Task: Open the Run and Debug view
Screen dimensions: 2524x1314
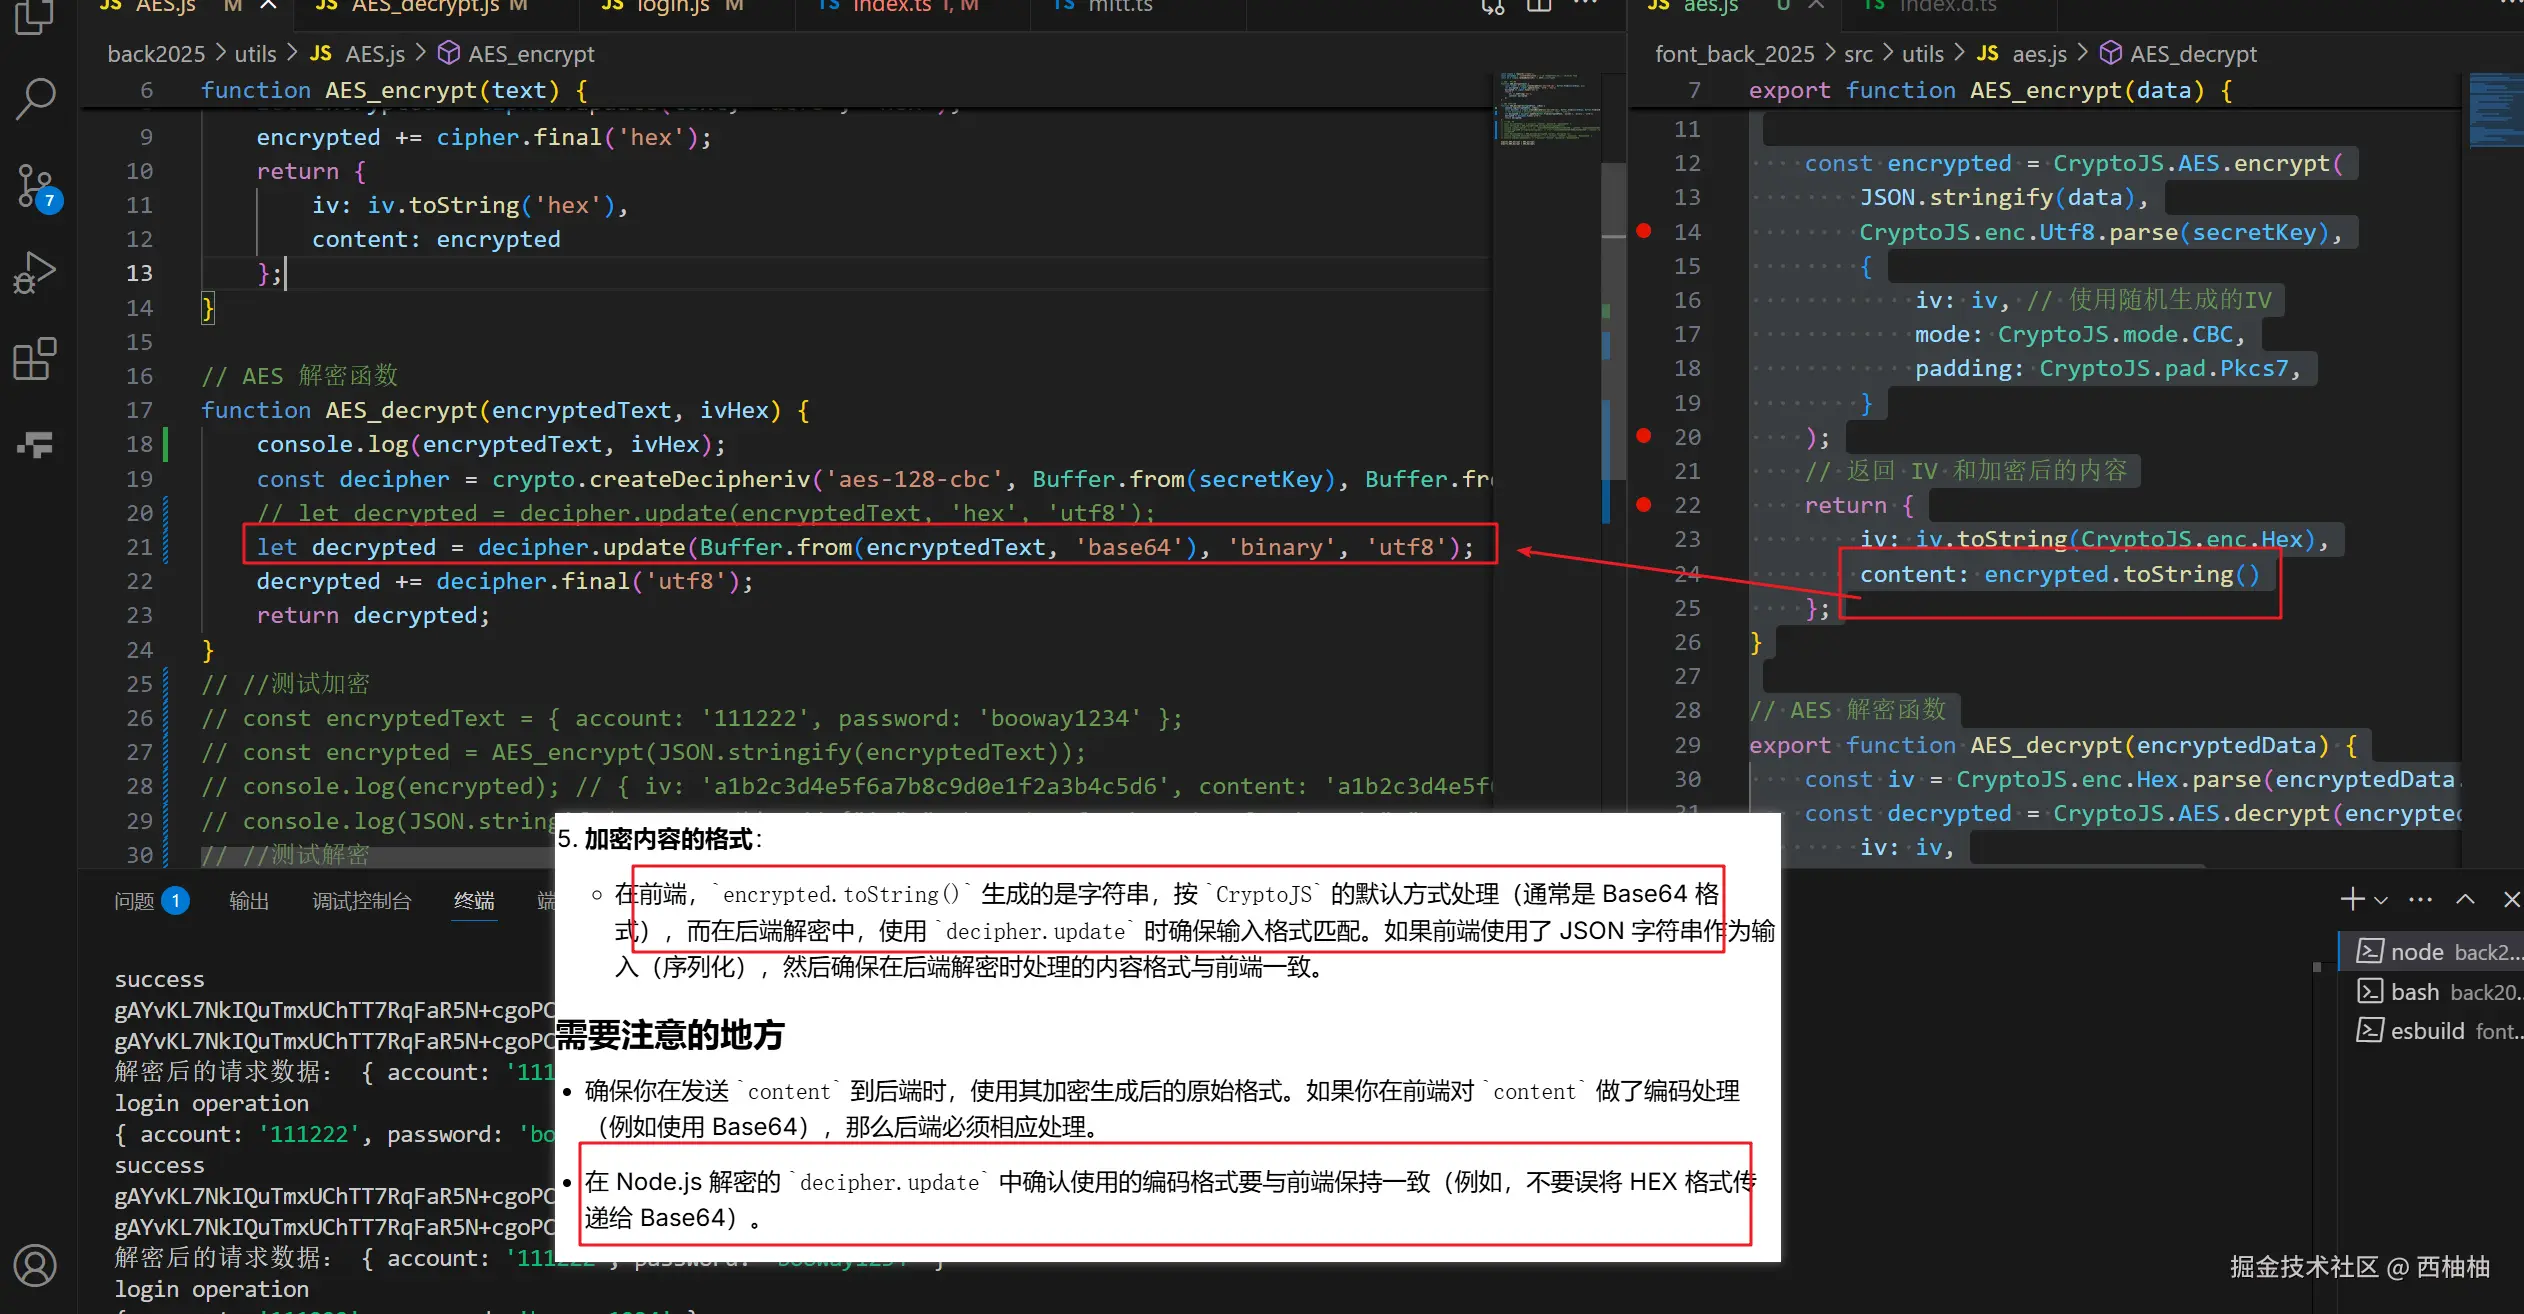Action: pyautogui.click(x=36, y=272)
